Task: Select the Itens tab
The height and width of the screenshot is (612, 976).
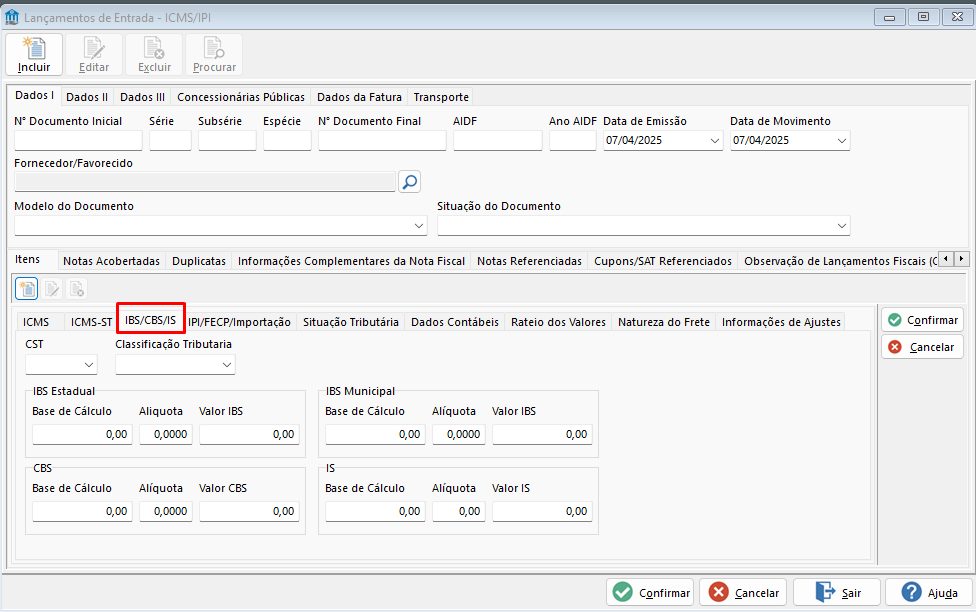Action: click(x=27, y=259)
